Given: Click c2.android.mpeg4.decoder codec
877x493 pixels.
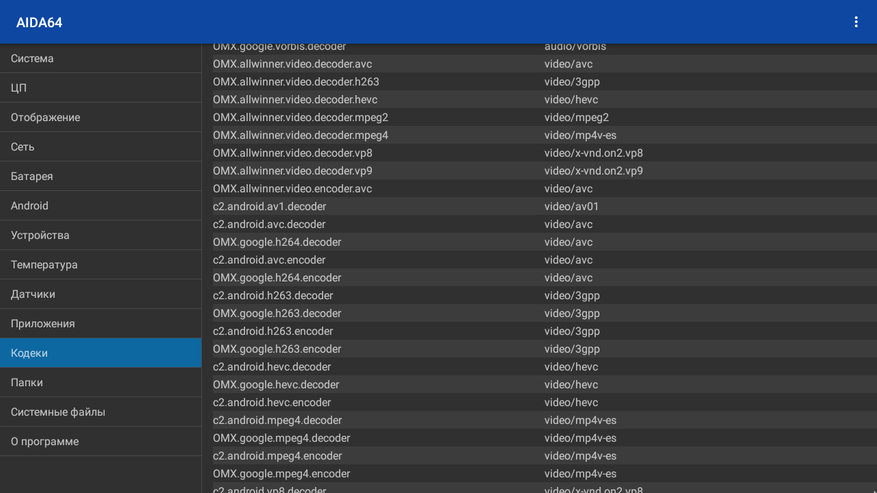Looking at the screenshot, I should (x=545, y=420).
